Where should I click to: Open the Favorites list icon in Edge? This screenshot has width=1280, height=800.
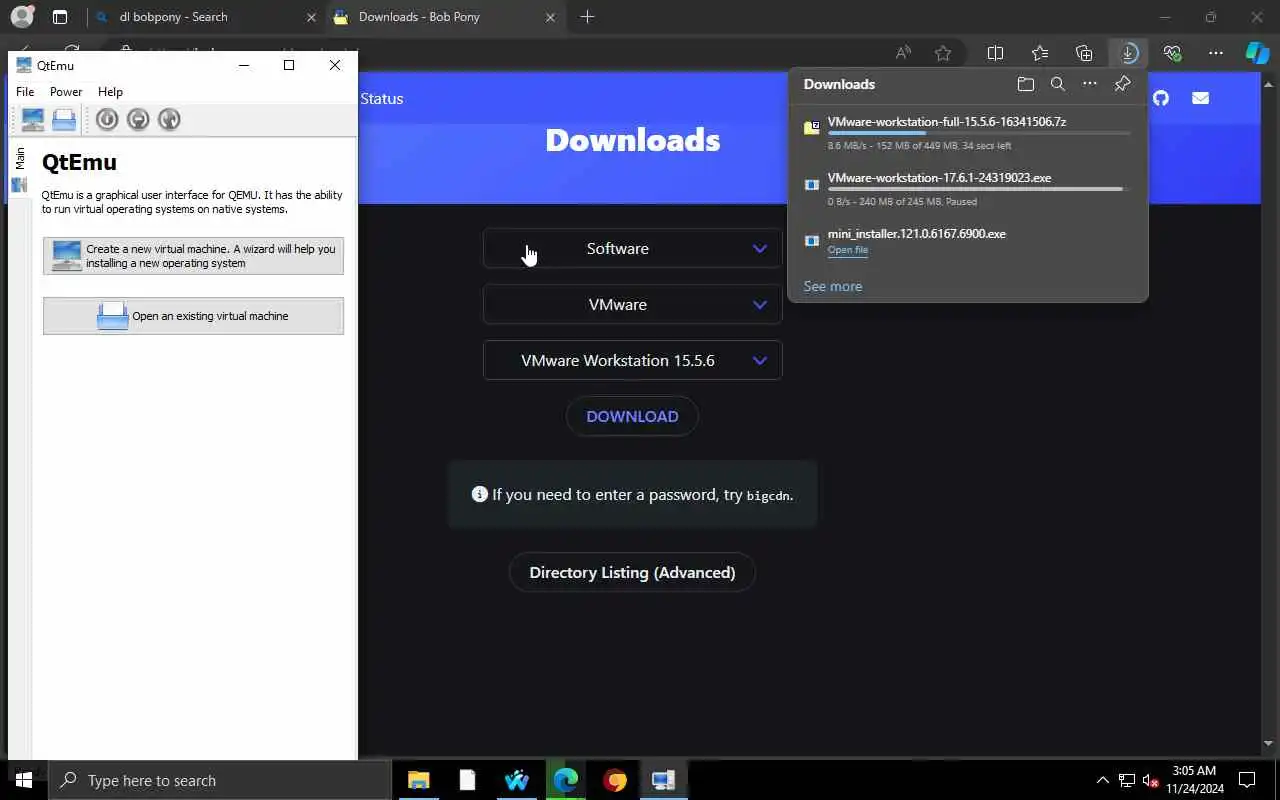(x=1040, y=53)
